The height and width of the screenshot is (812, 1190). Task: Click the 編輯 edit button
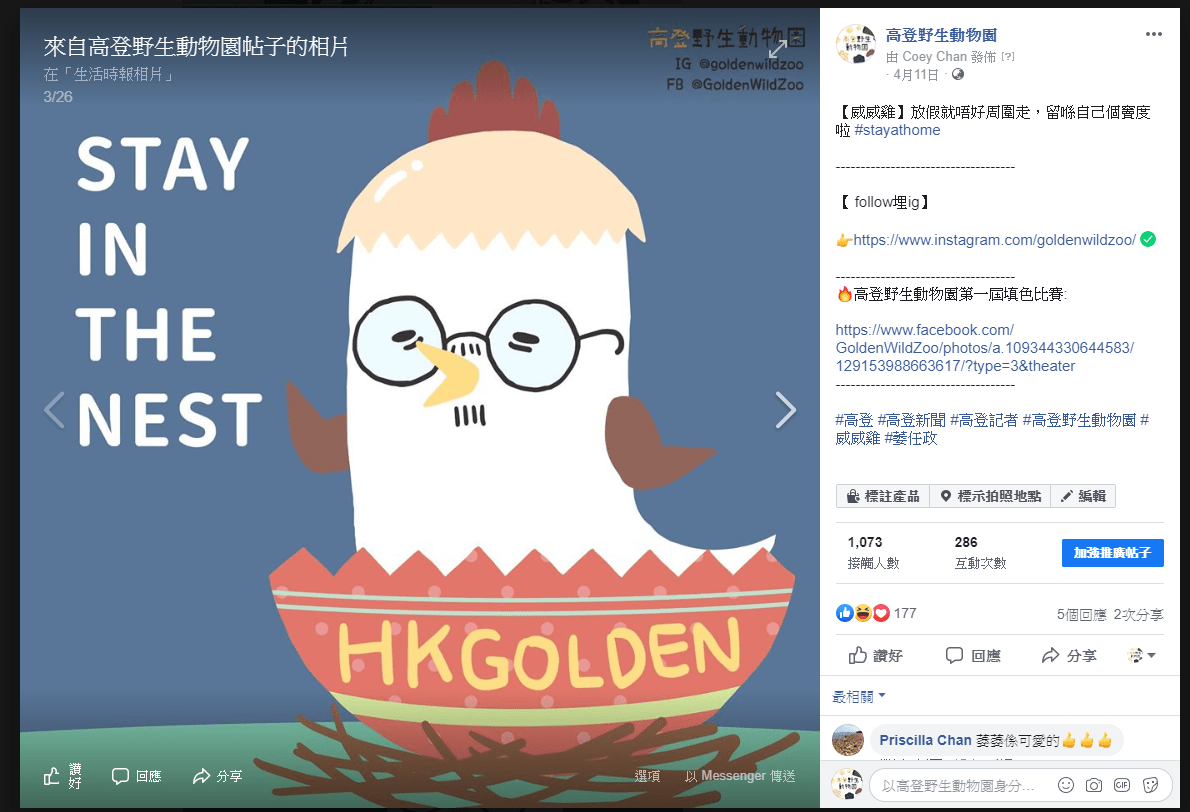tap(1083, 496)
